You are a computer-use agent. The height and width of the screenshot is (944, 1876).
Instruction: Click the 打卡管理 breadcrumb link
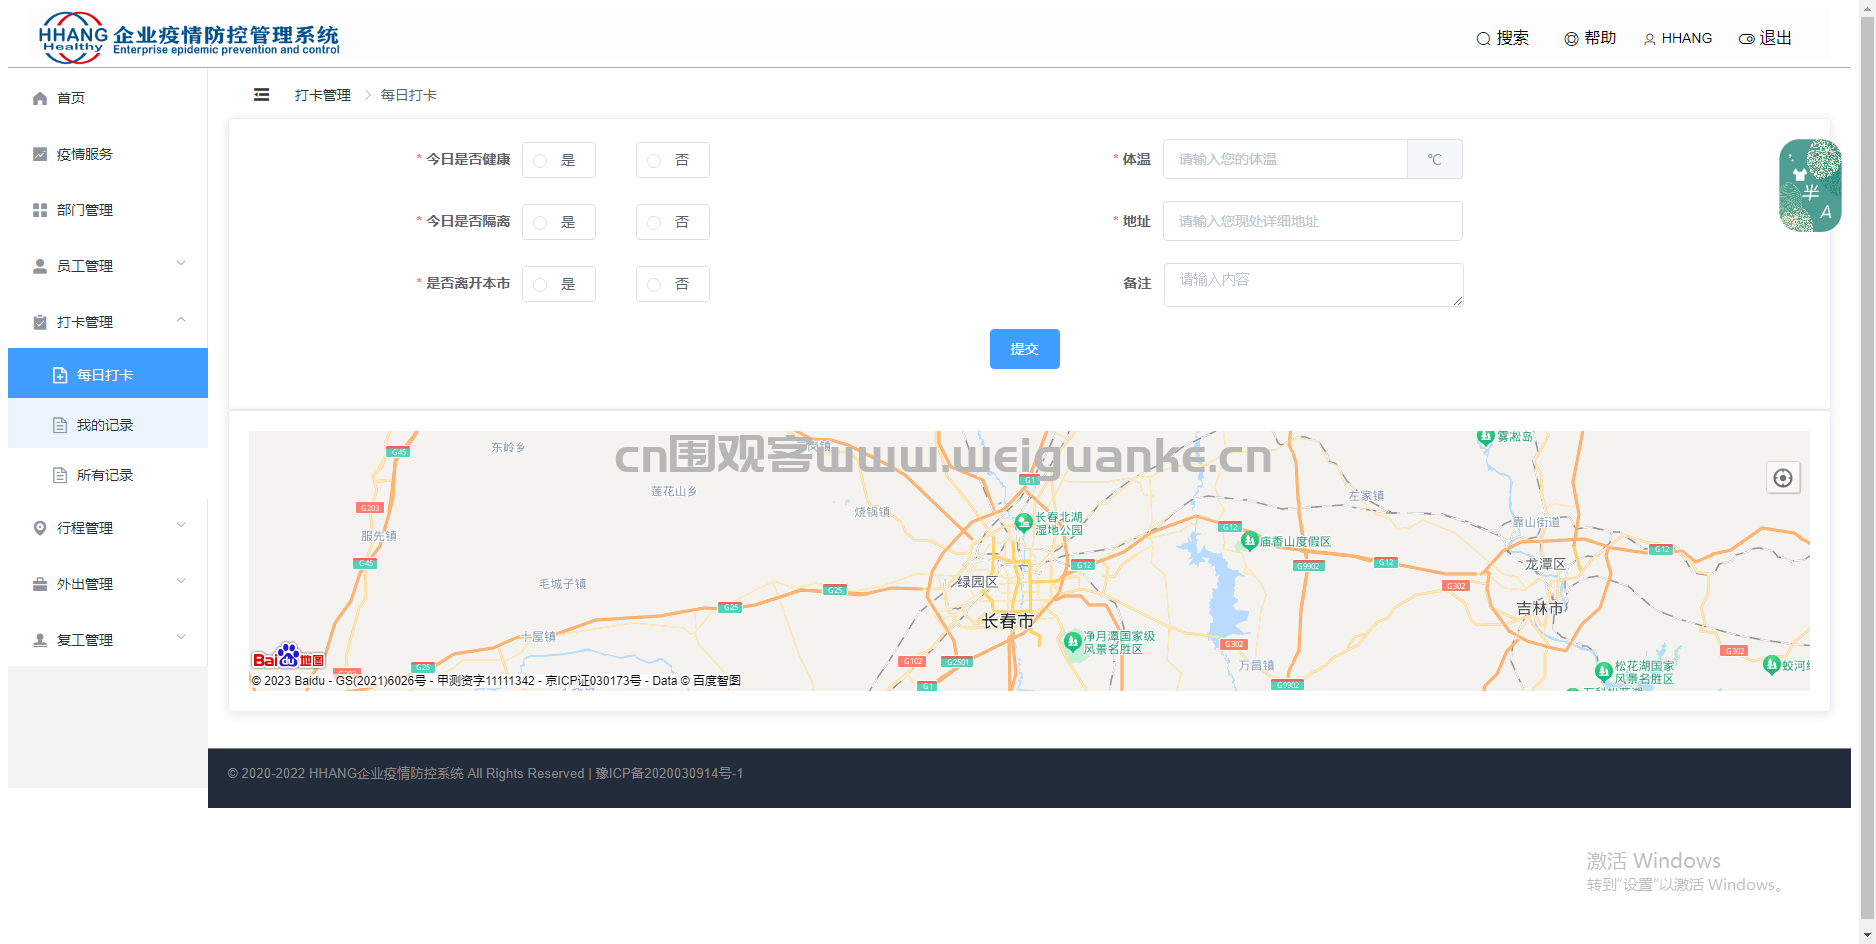click(x=323, y=95)
